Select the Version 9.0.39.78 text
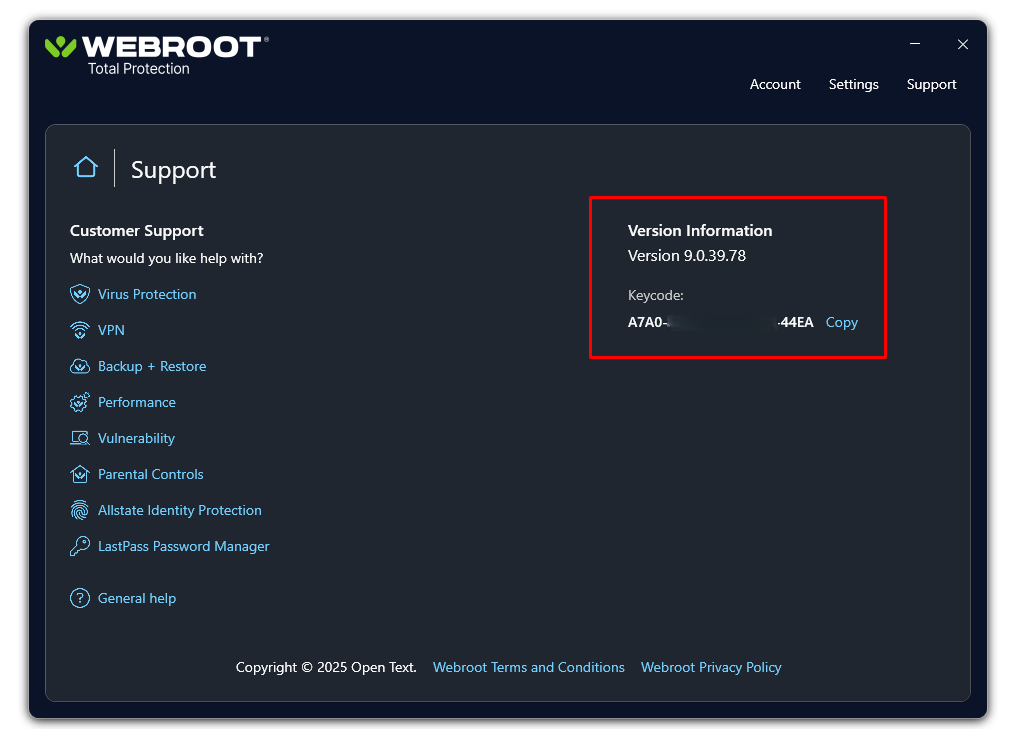Screen dimensions: 1018x746 687,256
